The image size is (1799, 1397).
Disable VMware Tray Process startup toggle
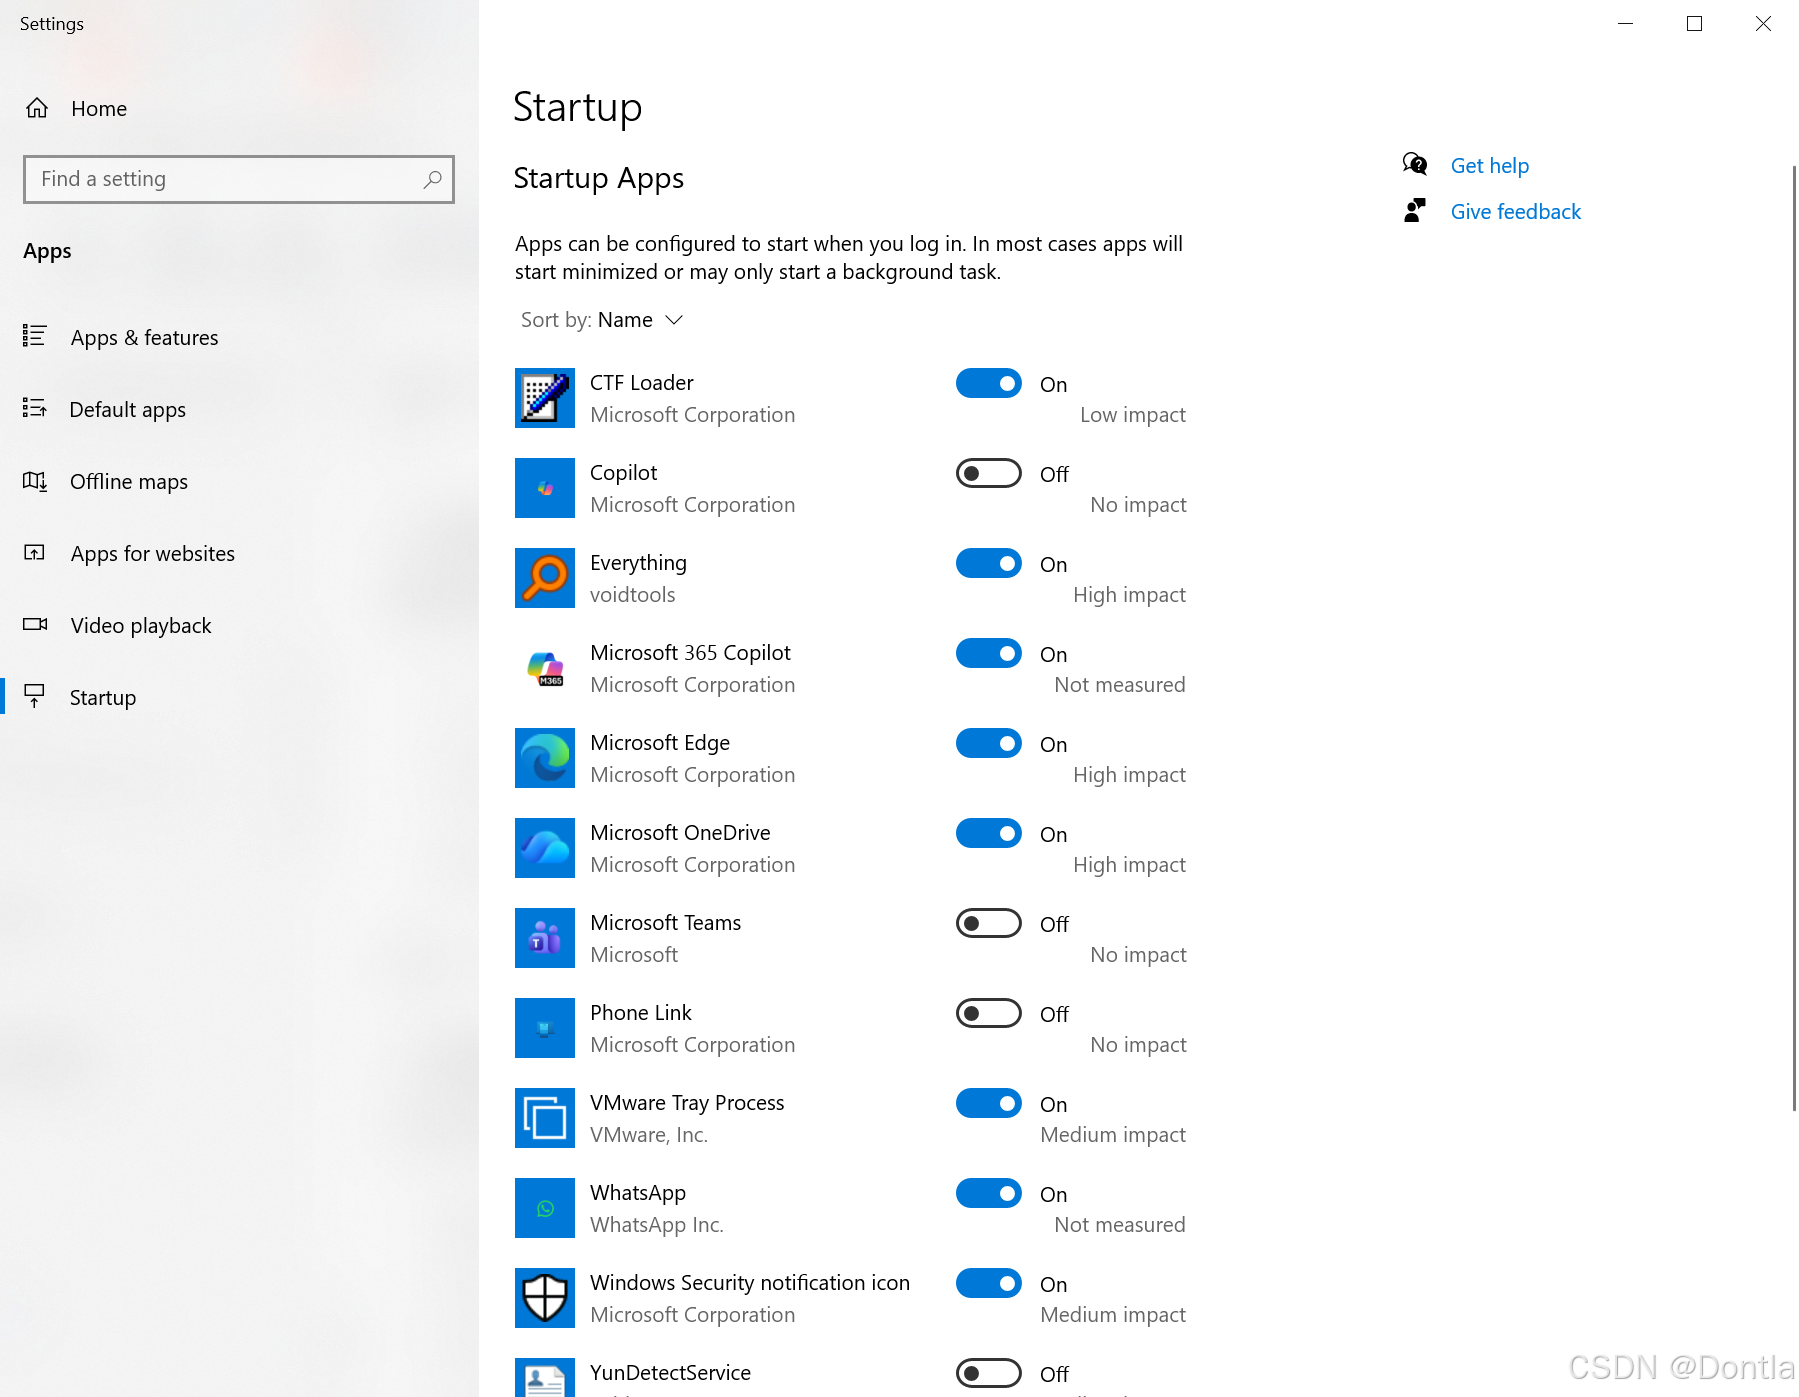tap(989, 1103)
